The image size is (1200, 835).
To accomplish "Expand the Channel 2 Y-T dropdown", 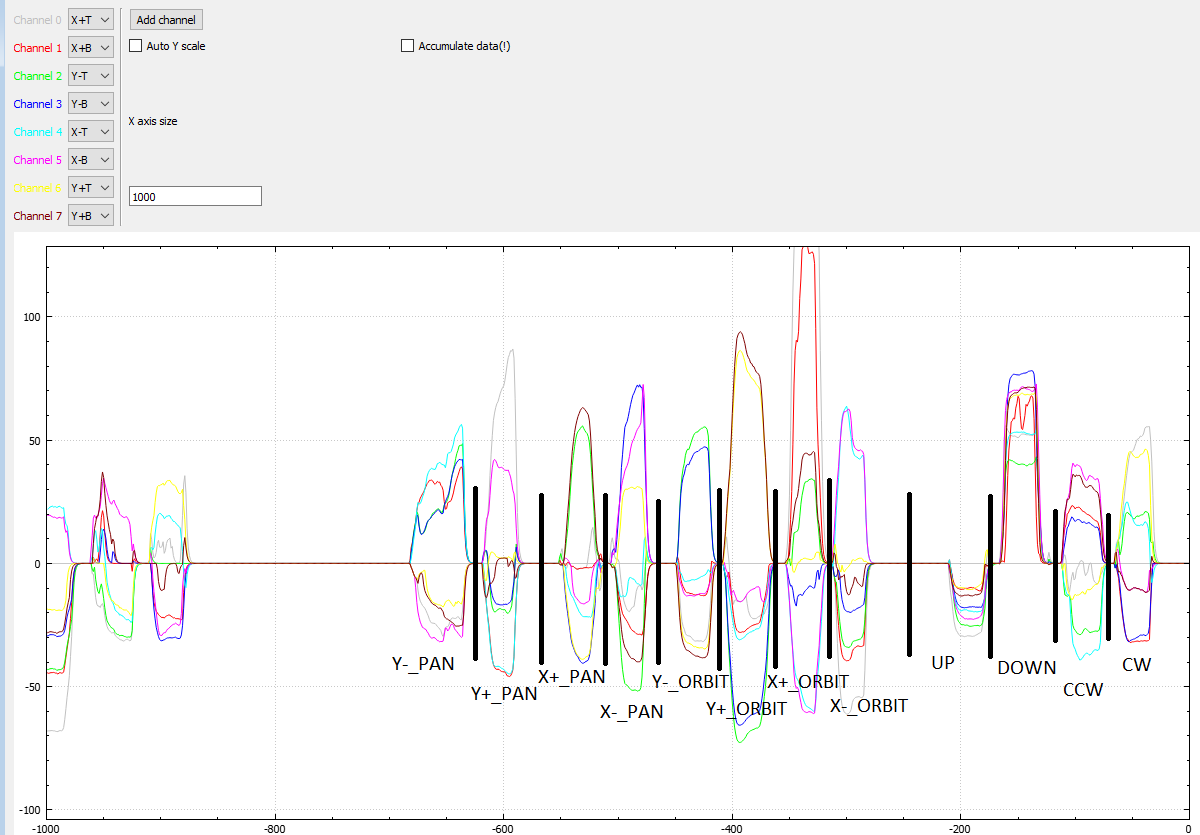I will coord(90,75).
